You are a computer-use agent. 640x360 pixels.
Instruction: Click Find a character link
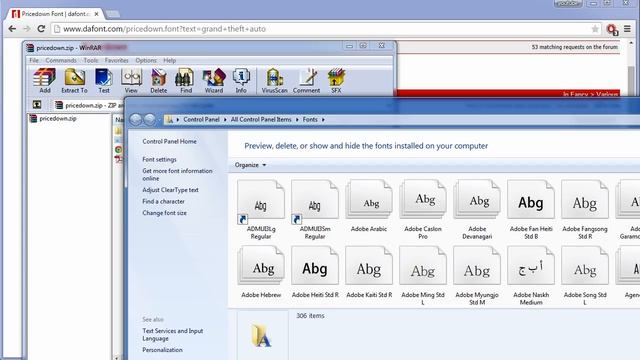tap(163, 201)
